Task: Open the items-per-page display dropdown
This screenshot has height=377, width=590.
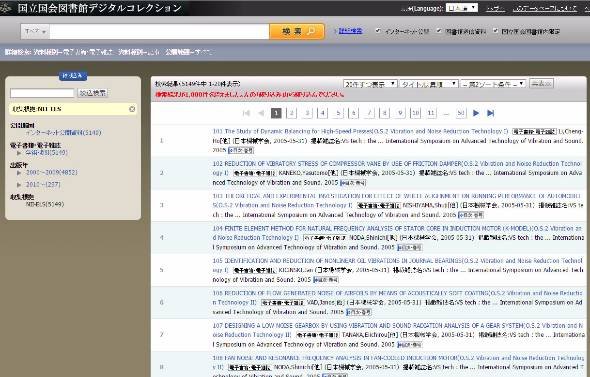Action: pos(370,84)
